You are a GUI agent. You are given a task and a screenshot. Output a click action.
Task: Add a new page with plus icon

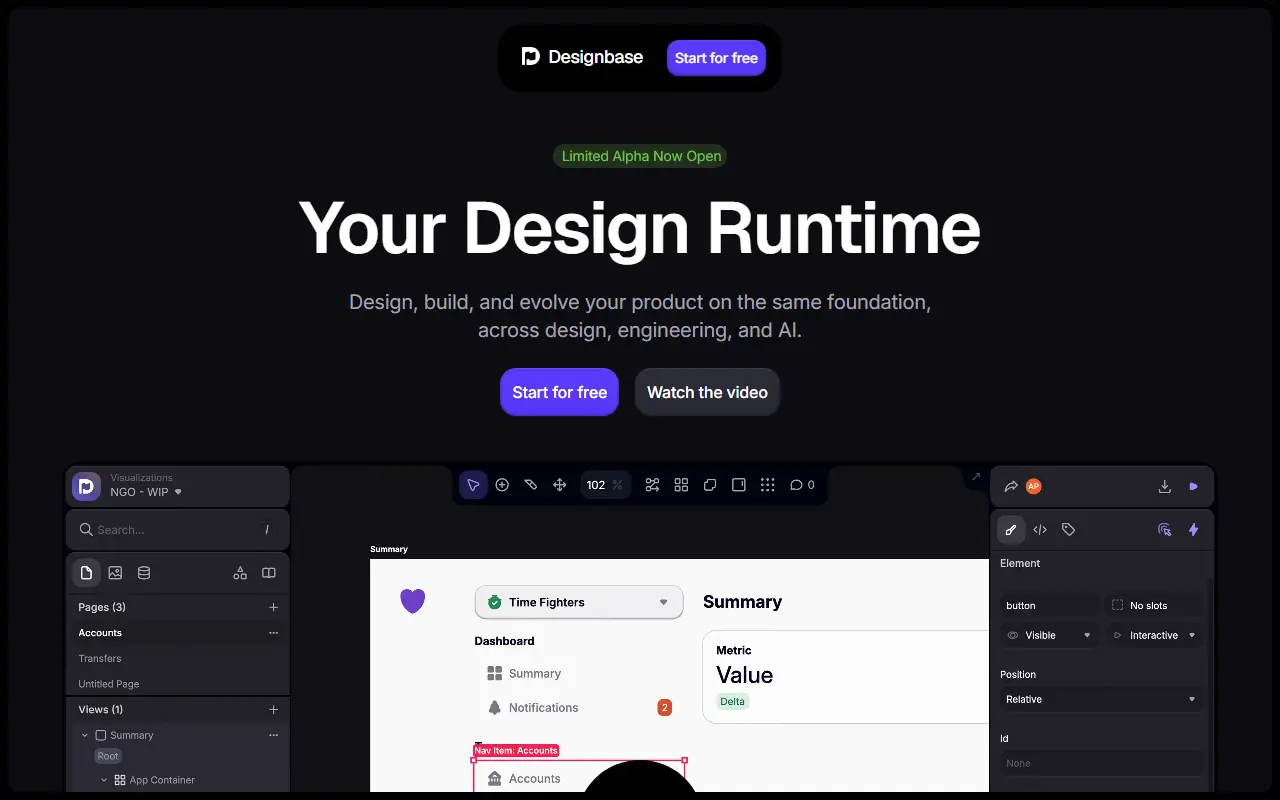tap(274, 607)
